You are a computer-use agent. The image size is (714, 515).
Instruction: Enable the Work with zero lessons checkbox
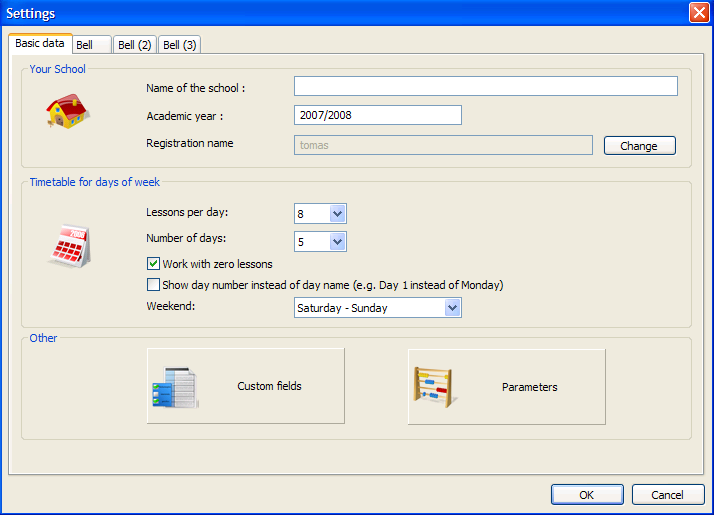154,264
